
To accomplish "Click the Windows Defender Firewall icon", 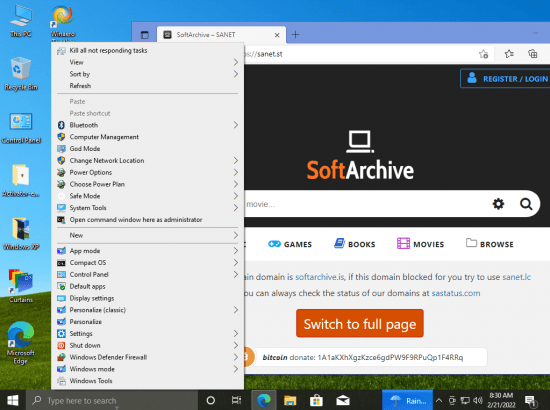I will [x=61, y=357].
